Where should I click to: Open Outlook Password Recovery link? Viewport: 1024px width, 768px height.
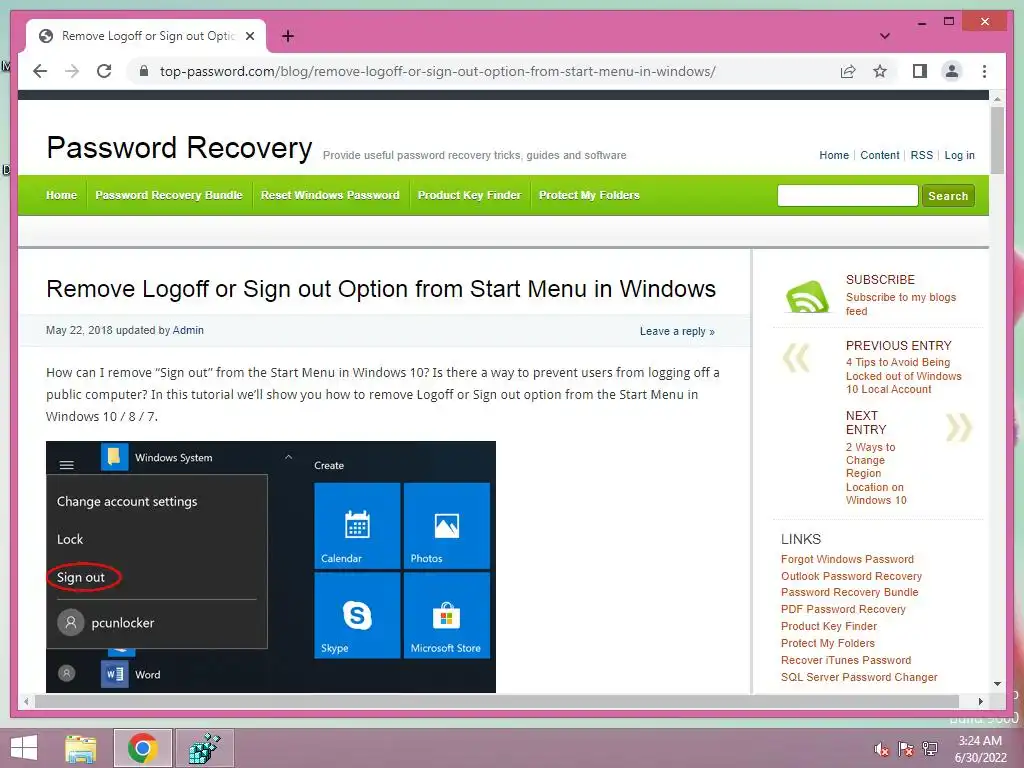pyautogui.click(x=851, y=576)
